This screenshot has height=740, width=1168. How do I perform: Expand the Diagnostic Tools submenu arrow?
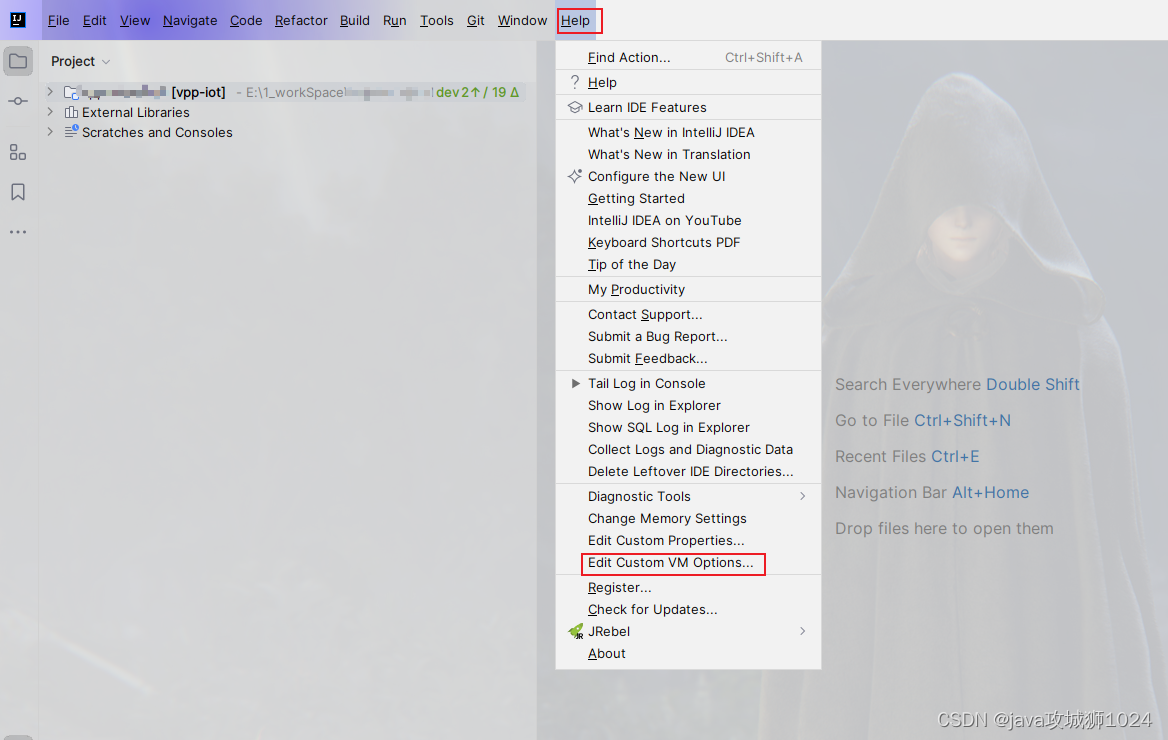coord(802,496)
